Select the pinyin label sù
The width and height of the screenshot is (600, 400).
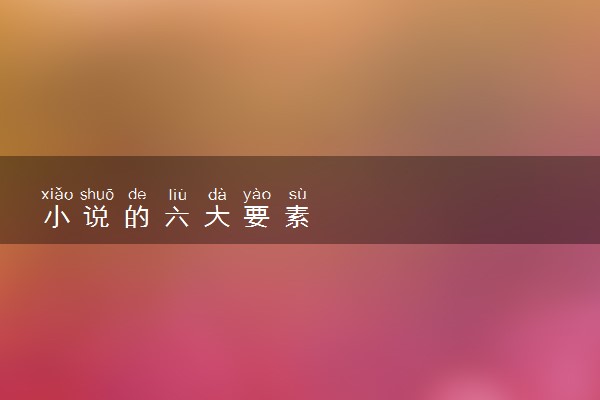297,194
